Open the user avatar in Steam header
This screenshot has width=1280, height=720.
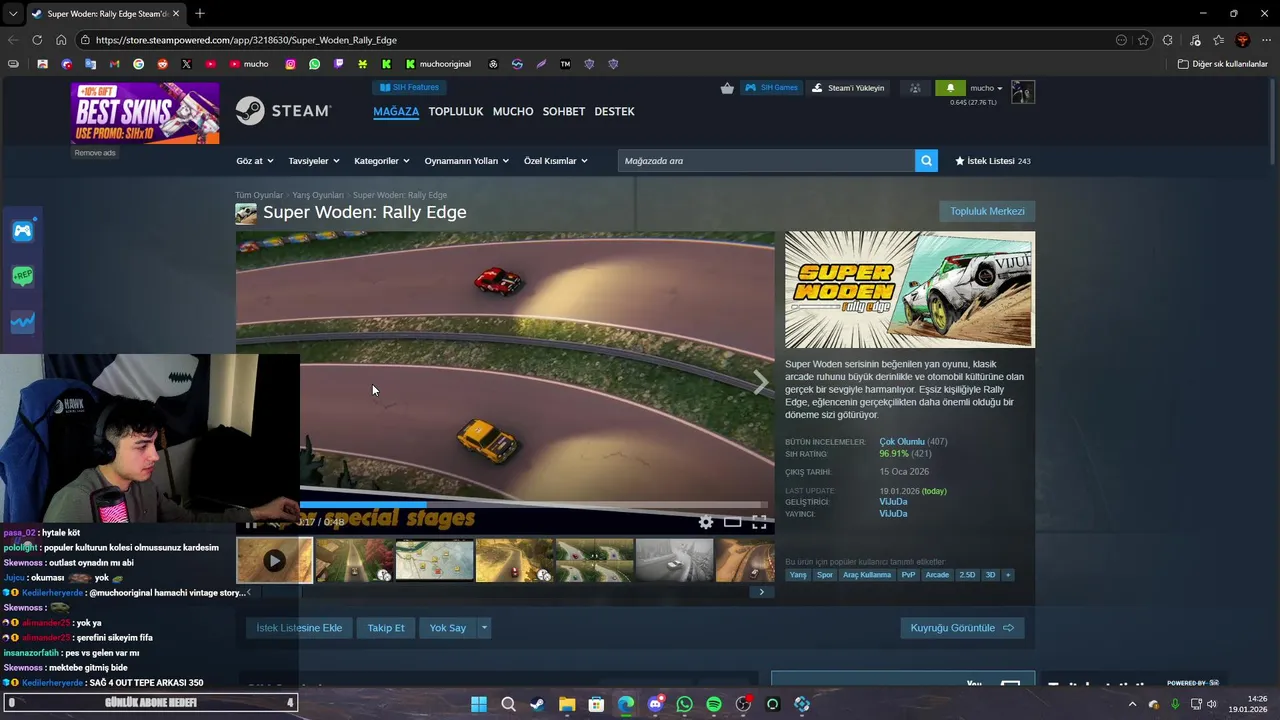1023,92
